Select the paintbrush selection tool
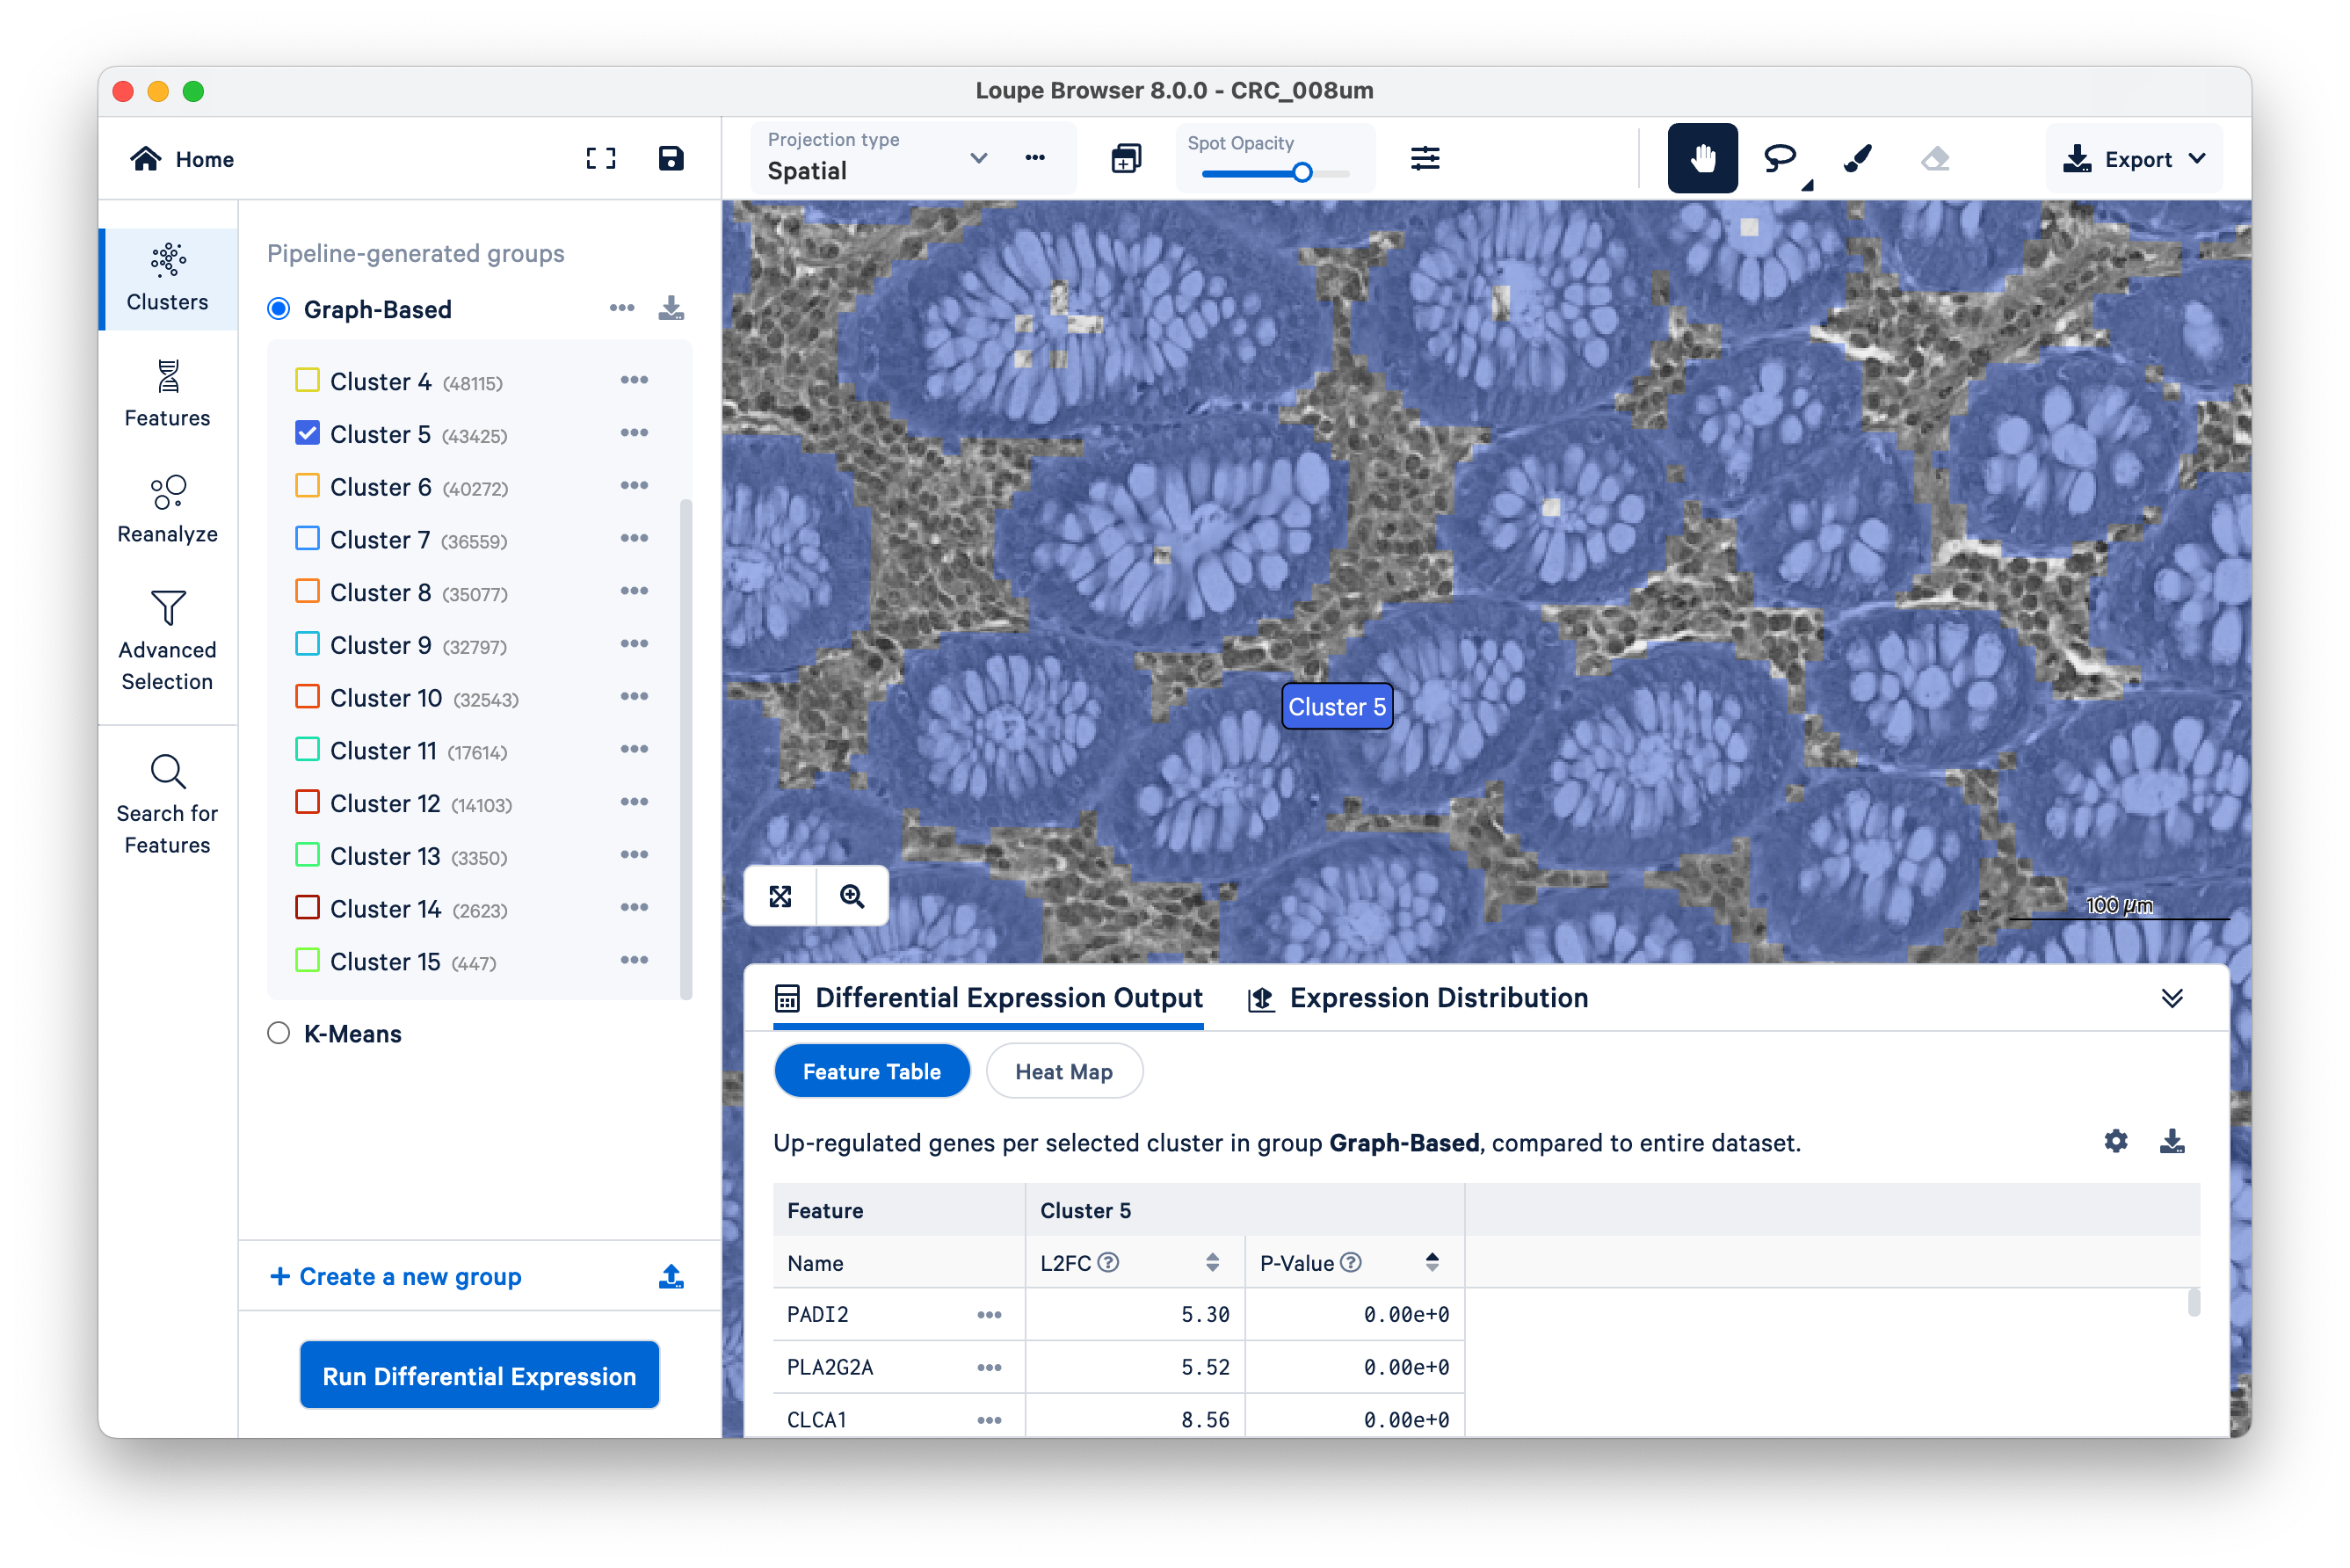Image resolution: width=2350 pixels, height=1568 pixels. tap(1858, 158)
